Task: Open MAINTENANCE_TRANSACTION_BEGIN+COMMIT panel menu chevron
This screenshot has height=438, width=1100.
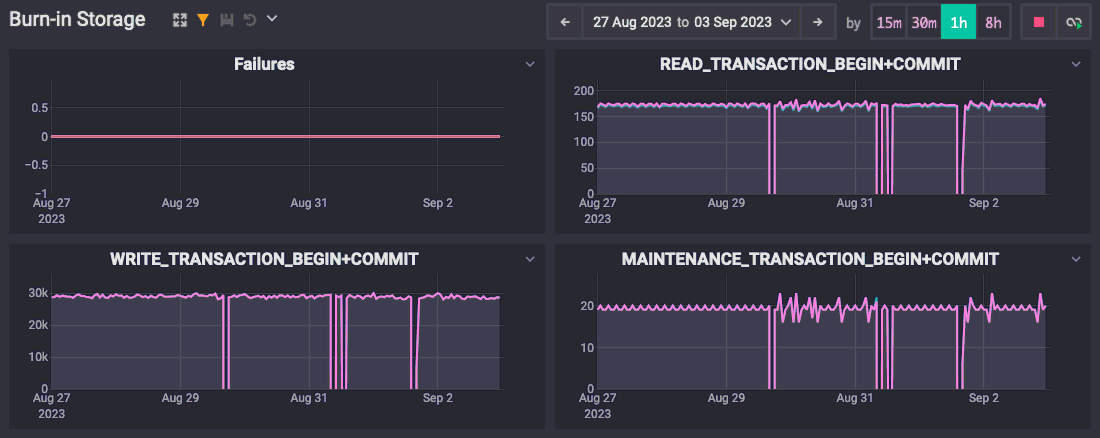Action: (1076, 260)
